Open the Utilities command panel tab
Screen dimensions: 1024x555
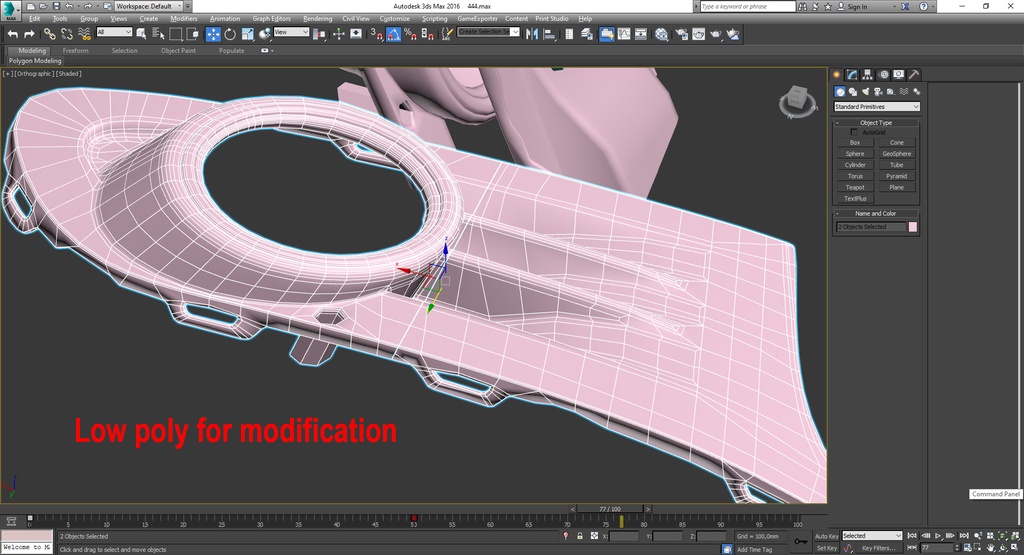click(x=914, y=74)
